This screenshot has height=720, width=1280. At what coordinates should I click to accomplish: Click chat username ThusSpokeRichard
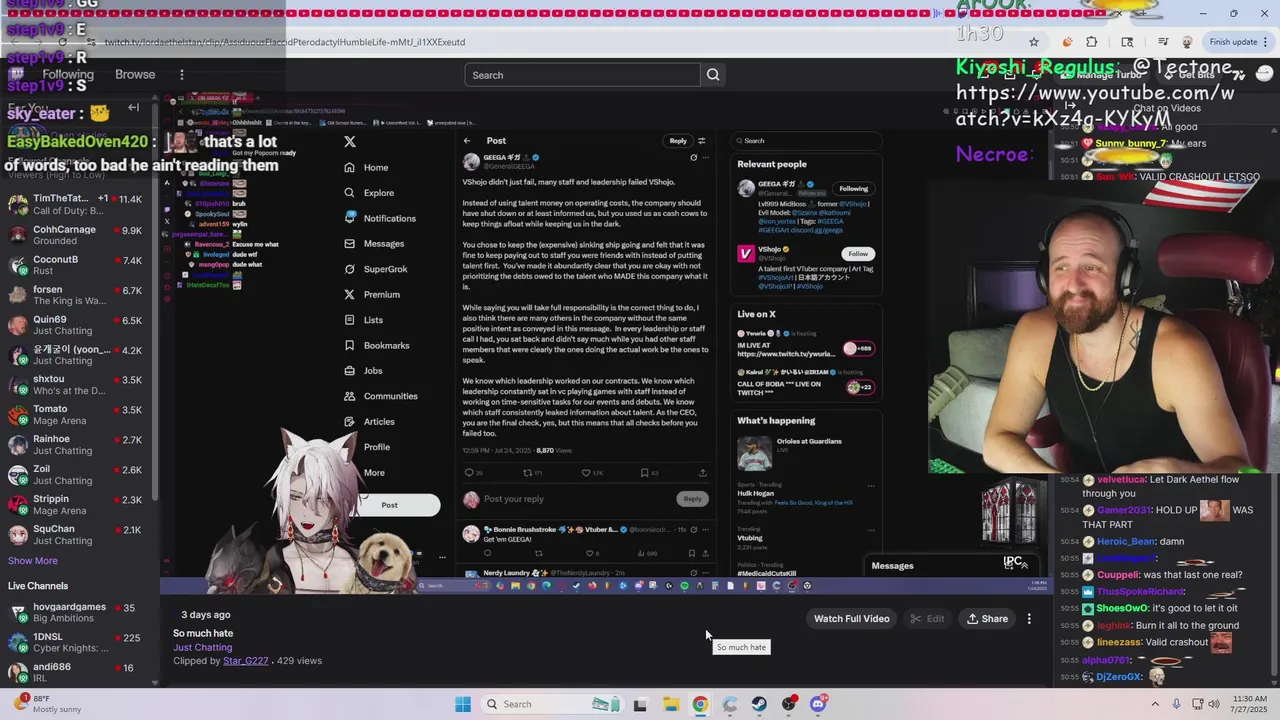[1139, 592]
